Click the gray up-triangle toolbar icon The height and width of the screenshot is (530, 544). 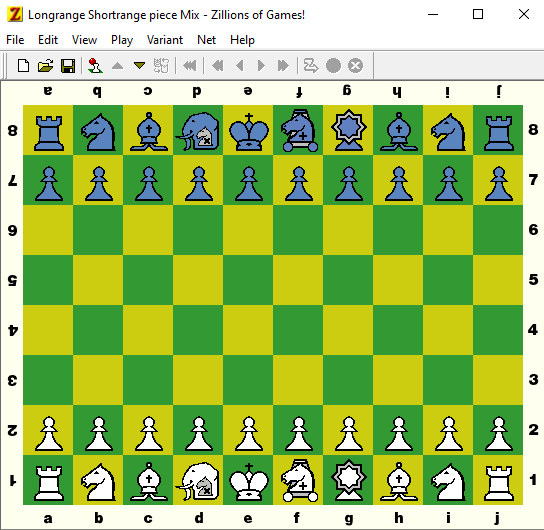pos(118,65)
